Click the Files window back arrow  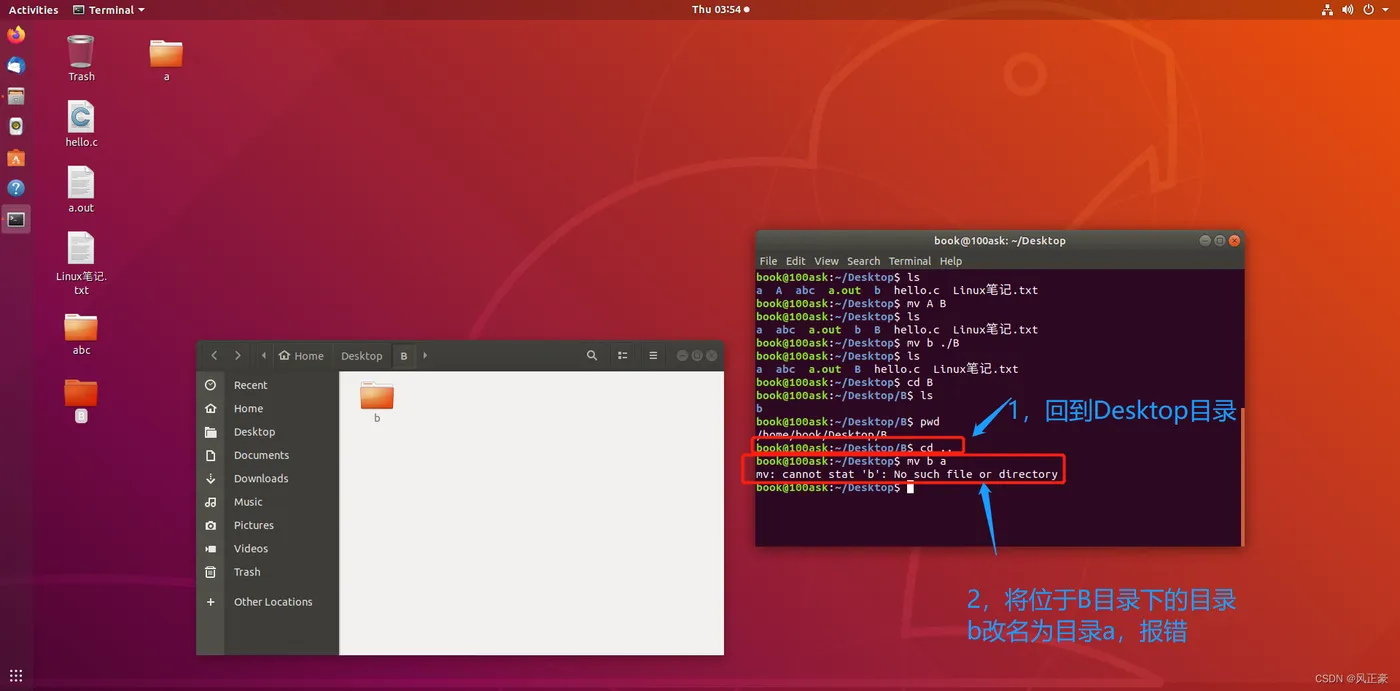(214, 356)
